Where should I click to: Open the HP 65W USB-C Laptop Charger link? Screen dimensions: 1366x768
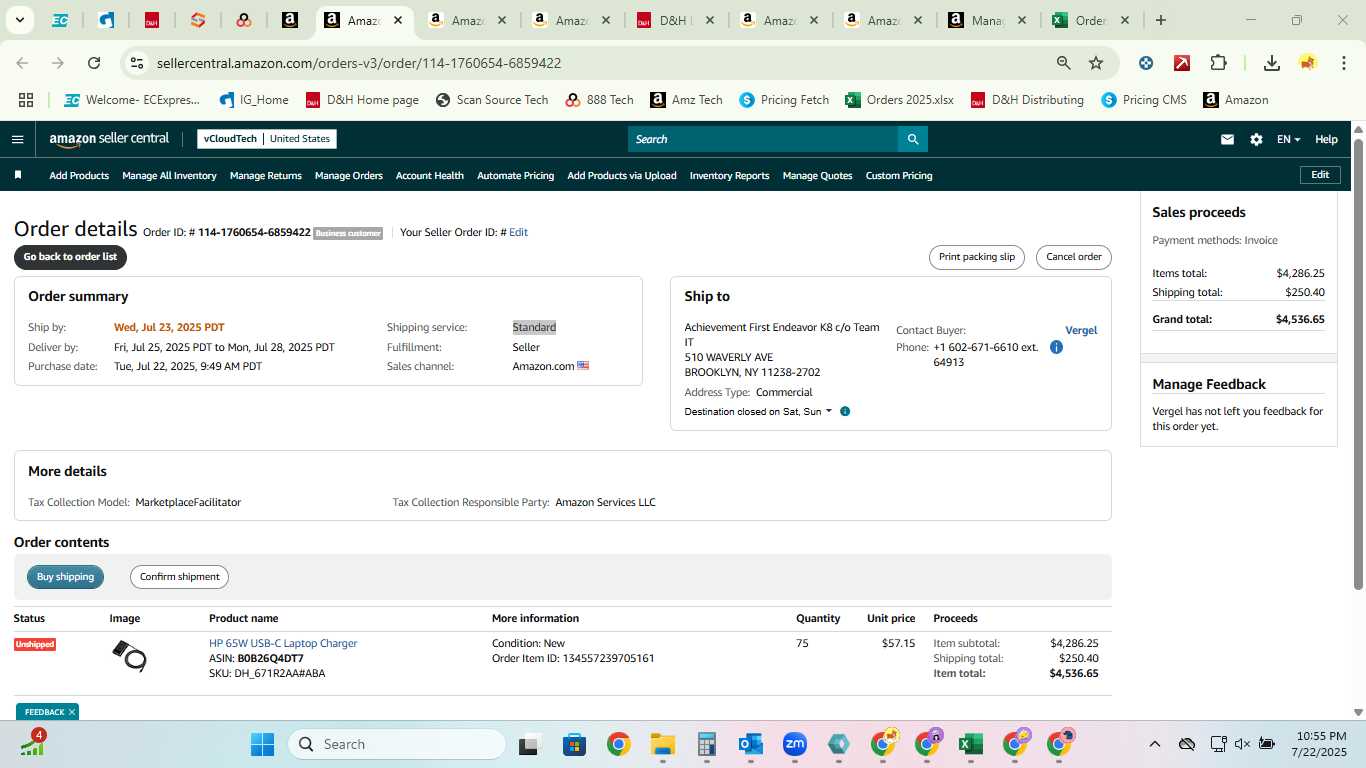283,643
